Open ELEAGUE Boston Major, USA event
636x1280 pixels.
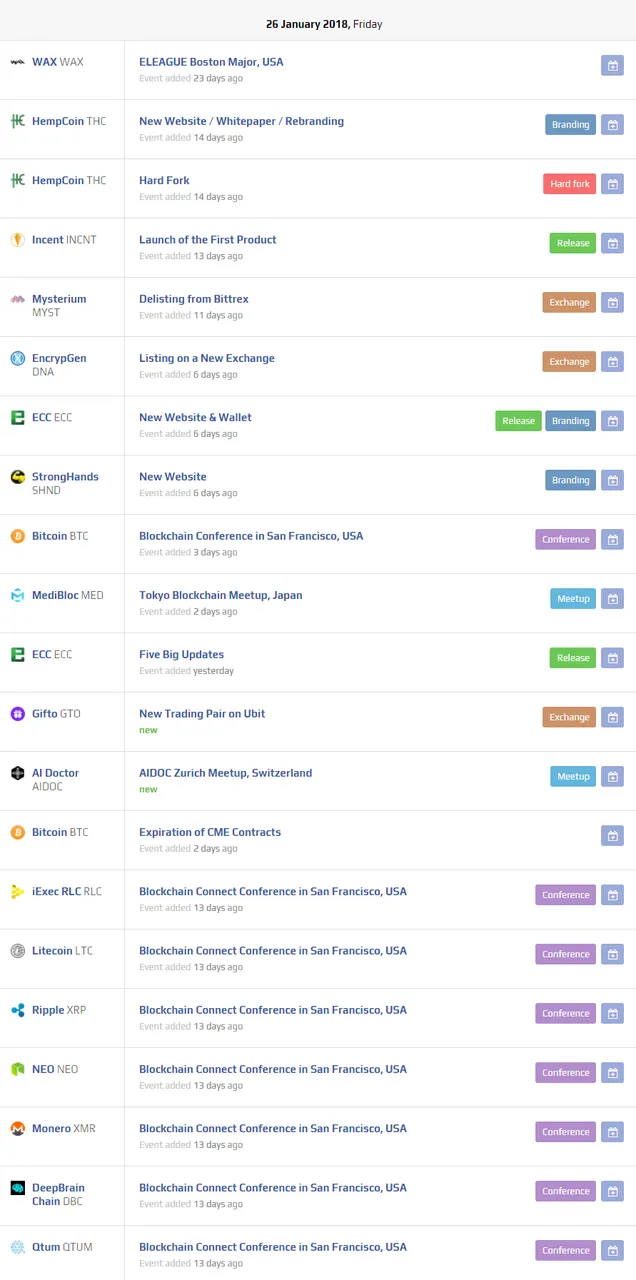[211, 62]
